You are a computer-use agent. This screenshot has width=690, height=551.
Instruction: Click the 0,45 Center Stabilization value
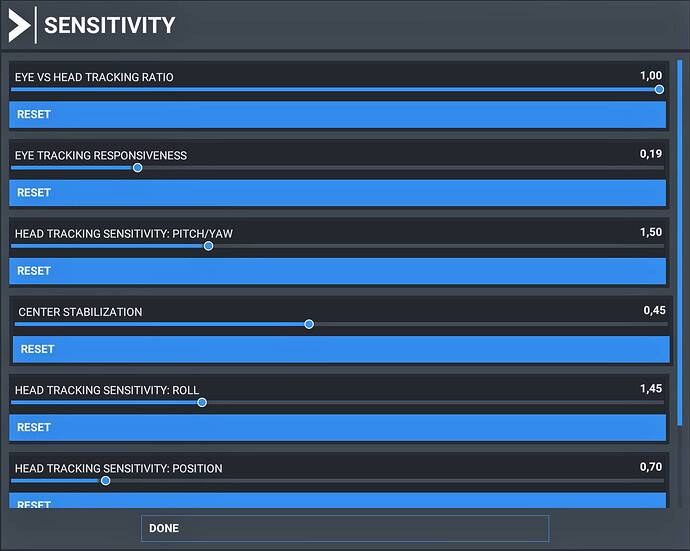click(654, 311)
